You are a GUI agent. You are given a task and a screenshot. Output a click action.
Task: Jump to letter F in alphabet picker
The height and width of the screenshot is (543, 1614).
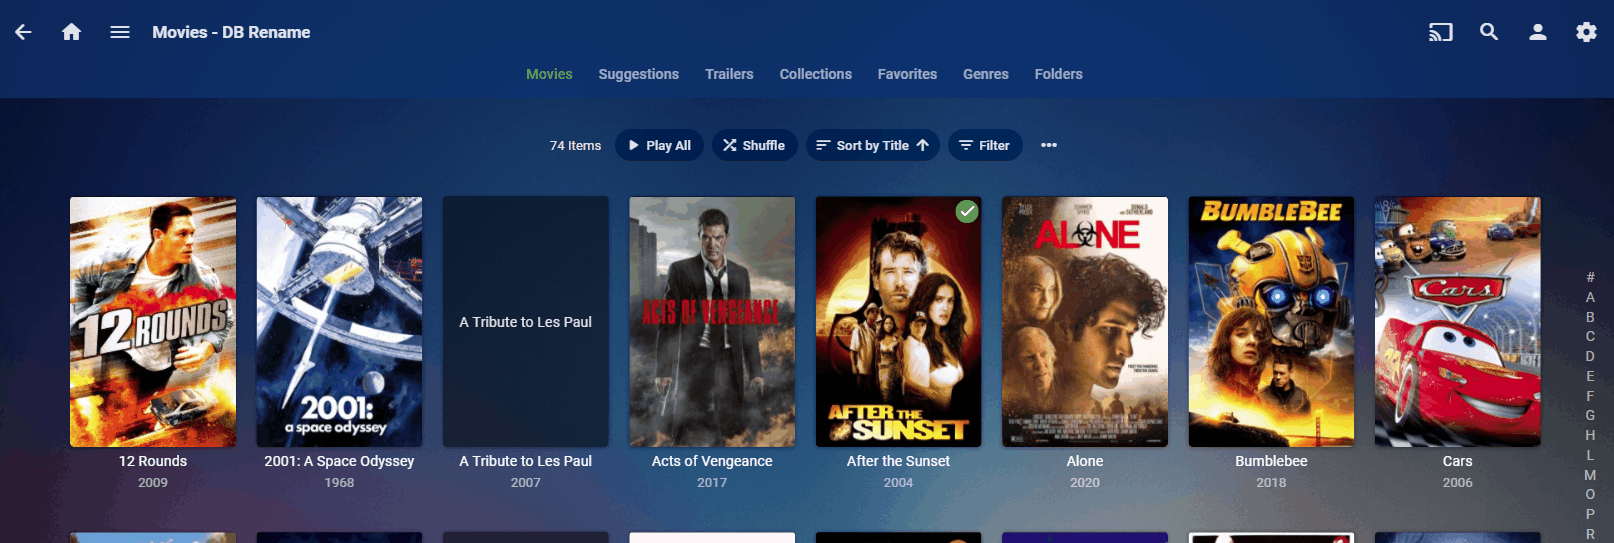click(1590, 396)
